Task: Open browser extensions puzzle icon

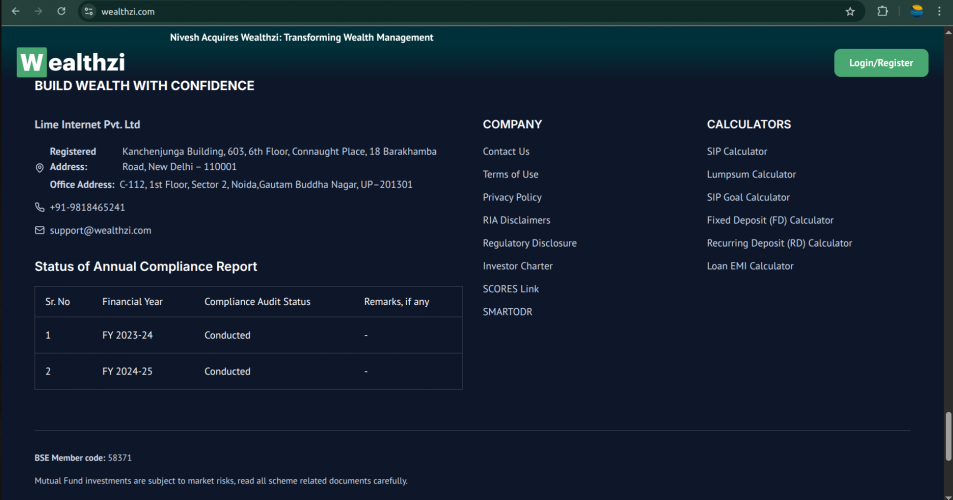Action: tap(882, 12)
